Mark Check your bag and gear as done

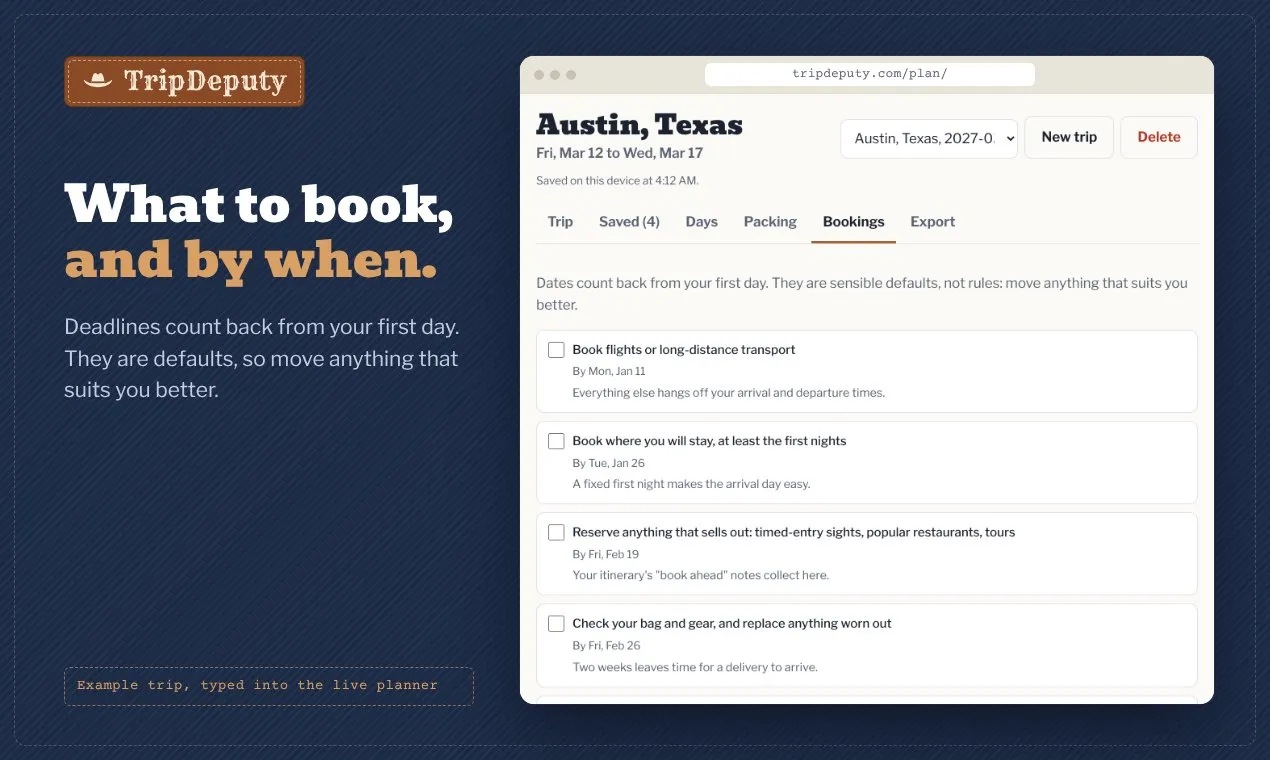pos(556,623)
